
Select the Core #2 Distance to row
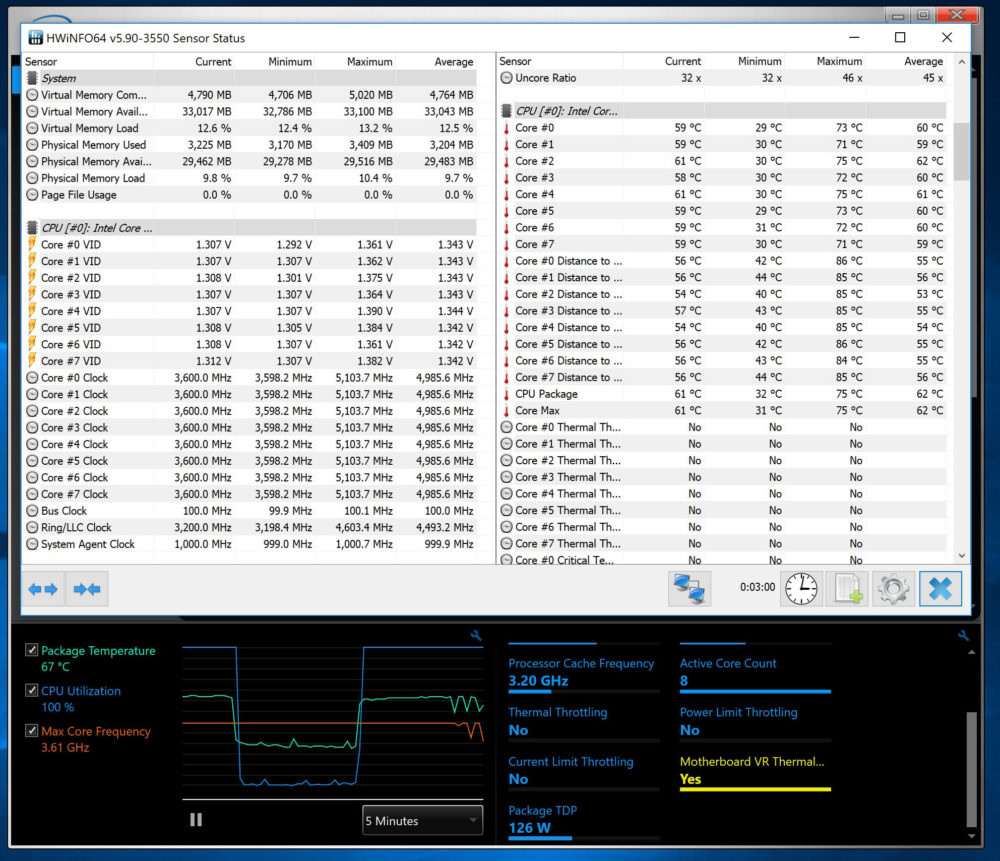(x=723, y=294)
